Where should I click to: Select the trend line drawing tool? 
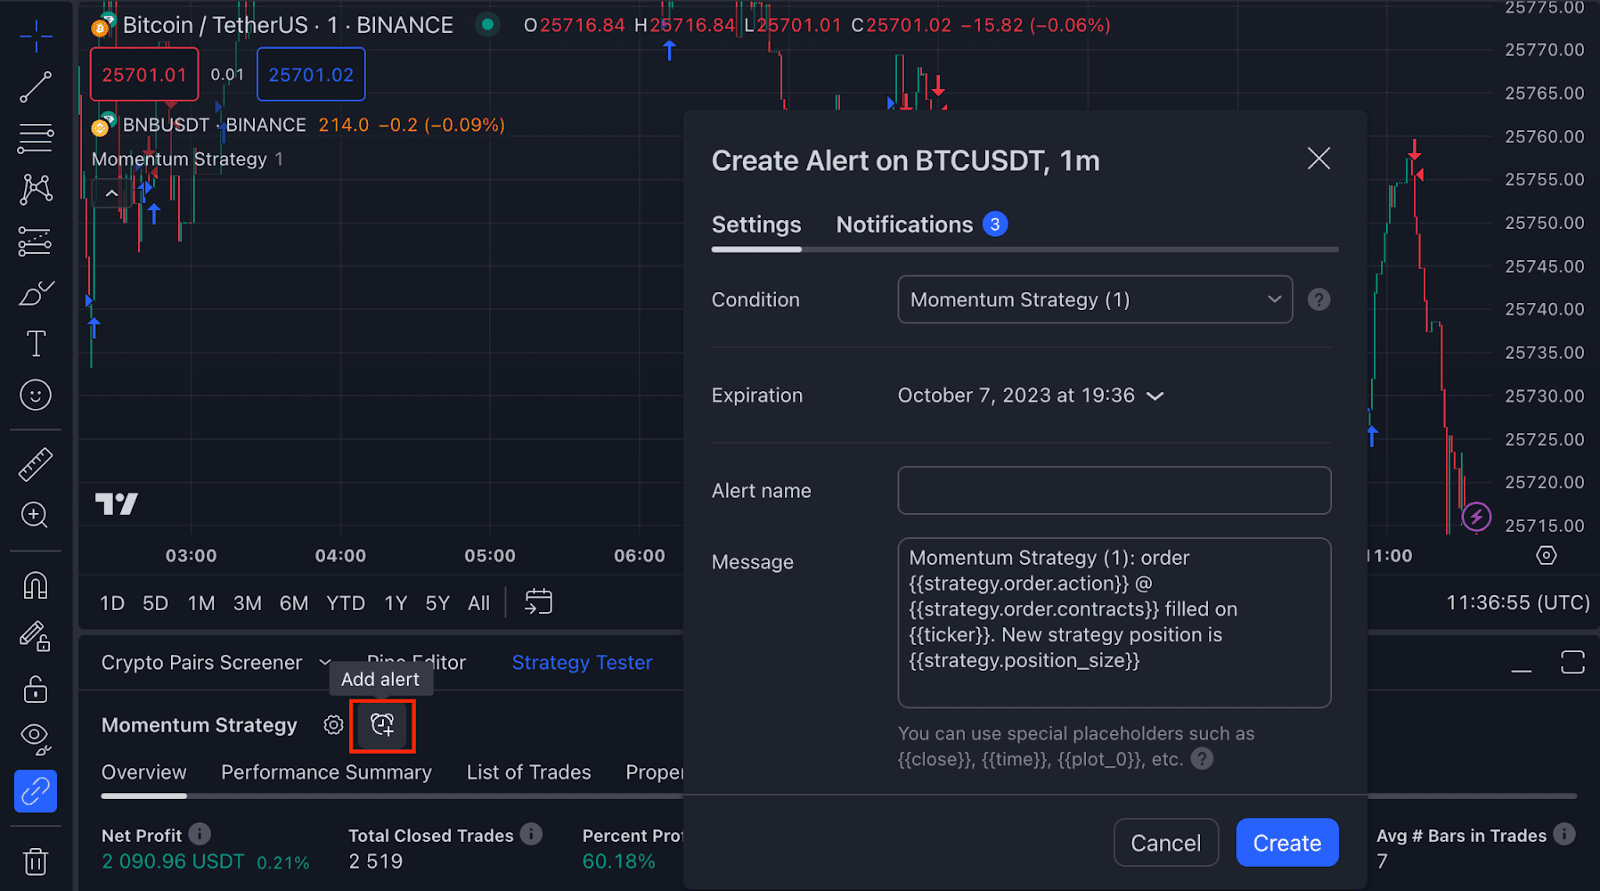click(36, 87)
